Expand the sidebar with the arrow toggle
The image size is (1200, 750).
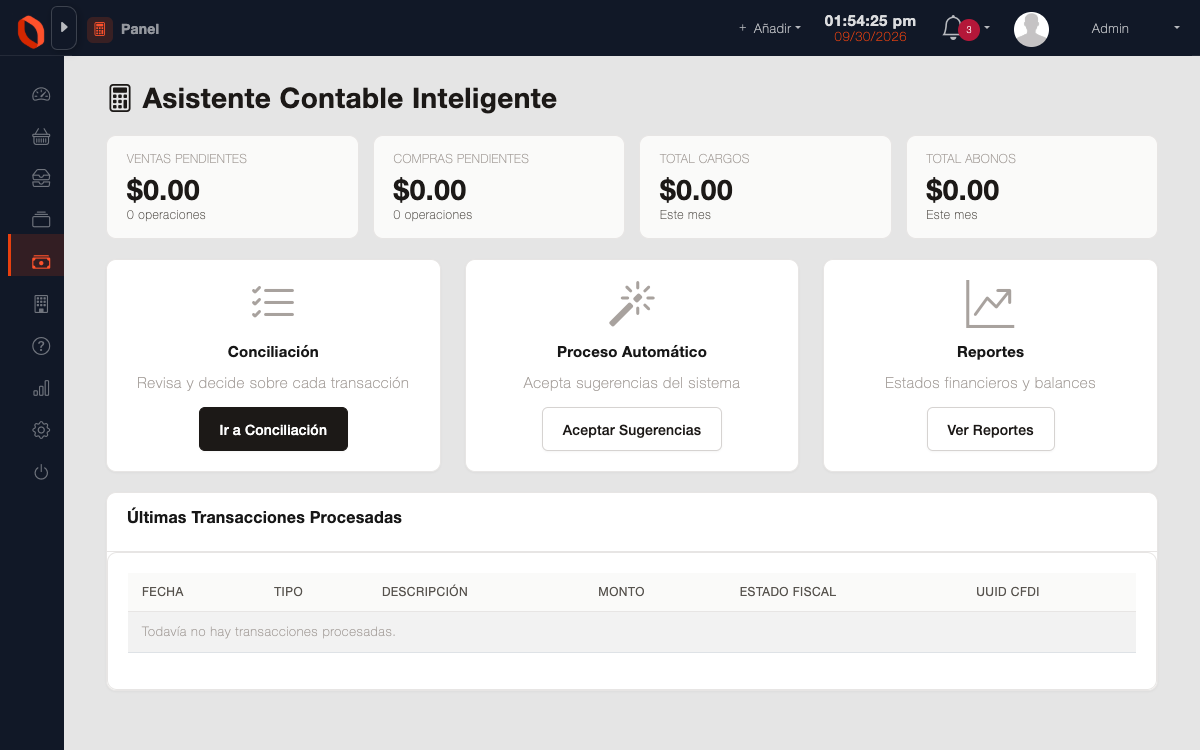point(63,28)
